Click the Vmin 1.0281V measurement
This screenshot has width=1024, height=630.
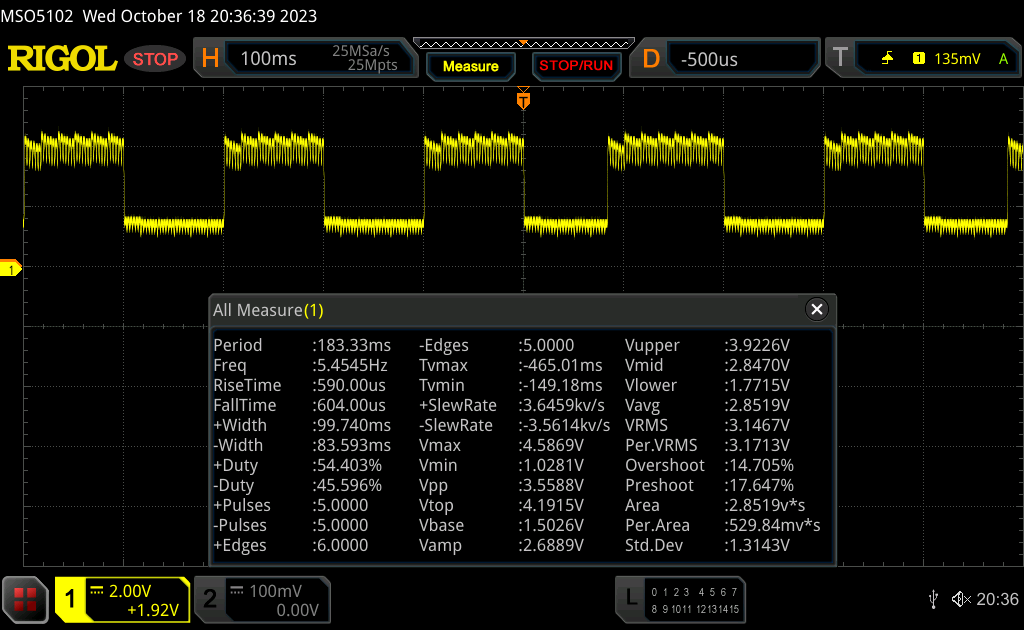pos(501,465)
